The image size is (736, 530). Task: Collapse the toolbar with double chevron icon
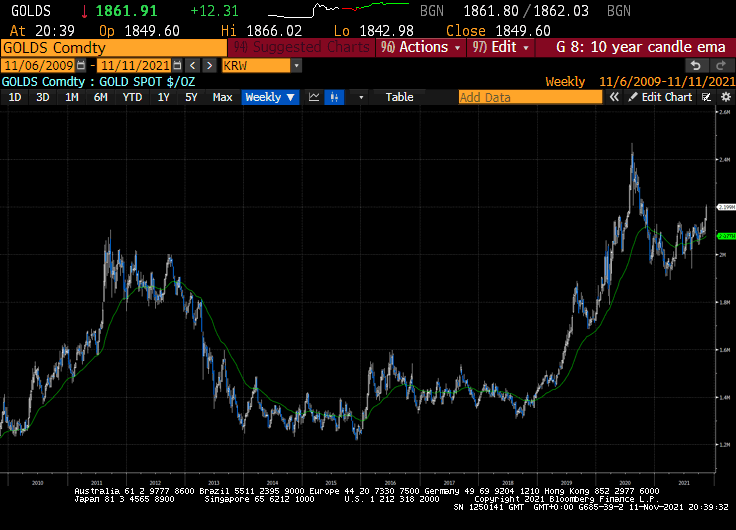pyautogui.click(x=614, y=97)
